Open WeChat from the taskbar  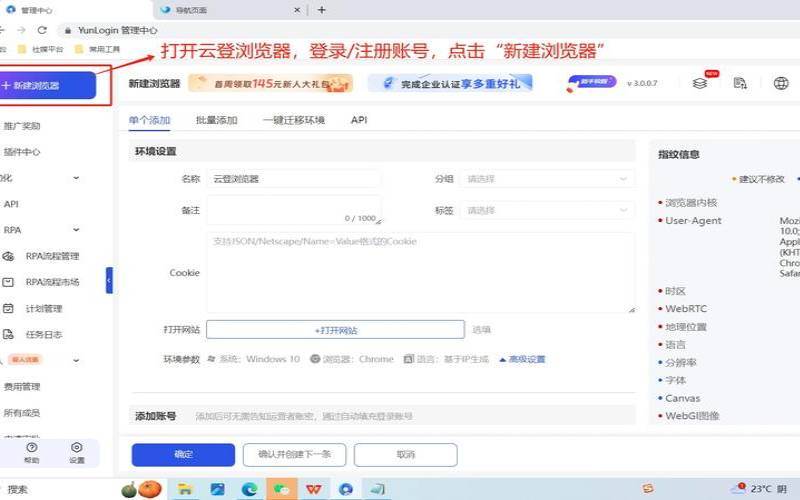[x=281, y=489]
